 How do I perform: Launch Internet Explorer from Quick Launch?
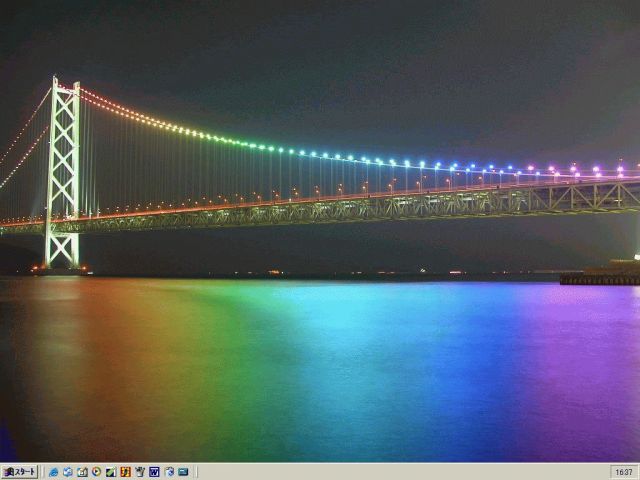click(x=54, y=472)
